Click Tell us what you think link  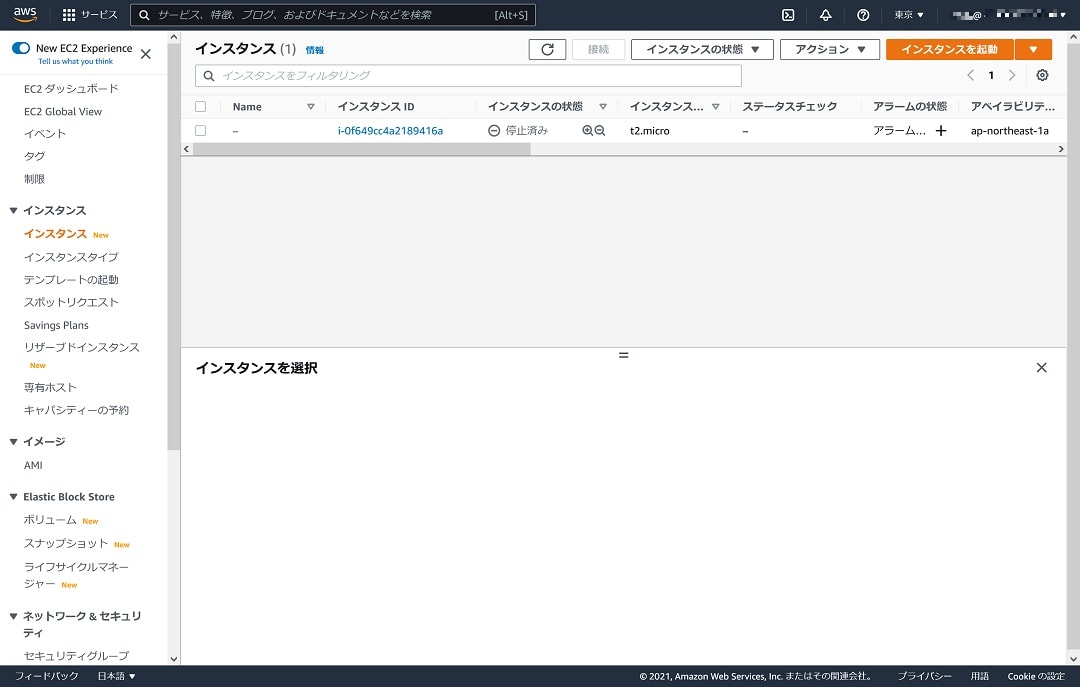75,61
